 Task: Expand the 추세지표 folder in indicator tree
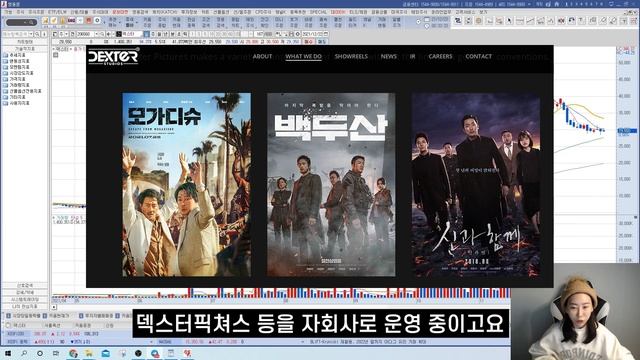14,55
